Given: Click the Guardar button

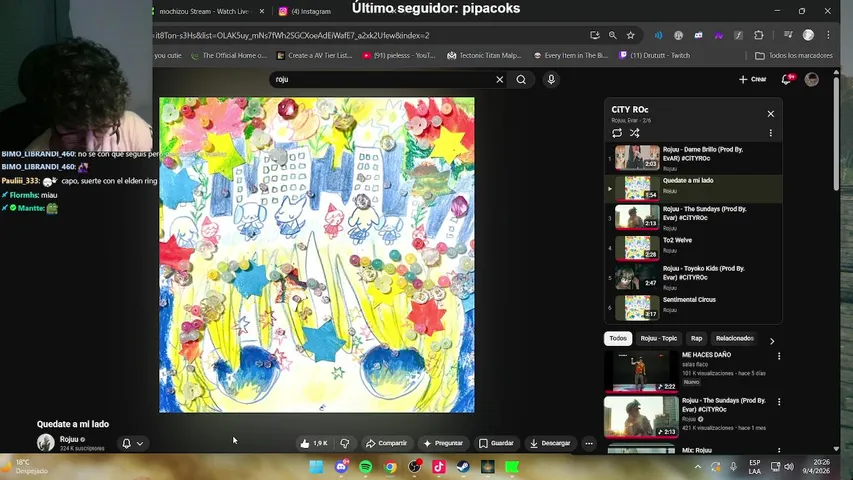Looking at the screenshot, I should point(496,444).
